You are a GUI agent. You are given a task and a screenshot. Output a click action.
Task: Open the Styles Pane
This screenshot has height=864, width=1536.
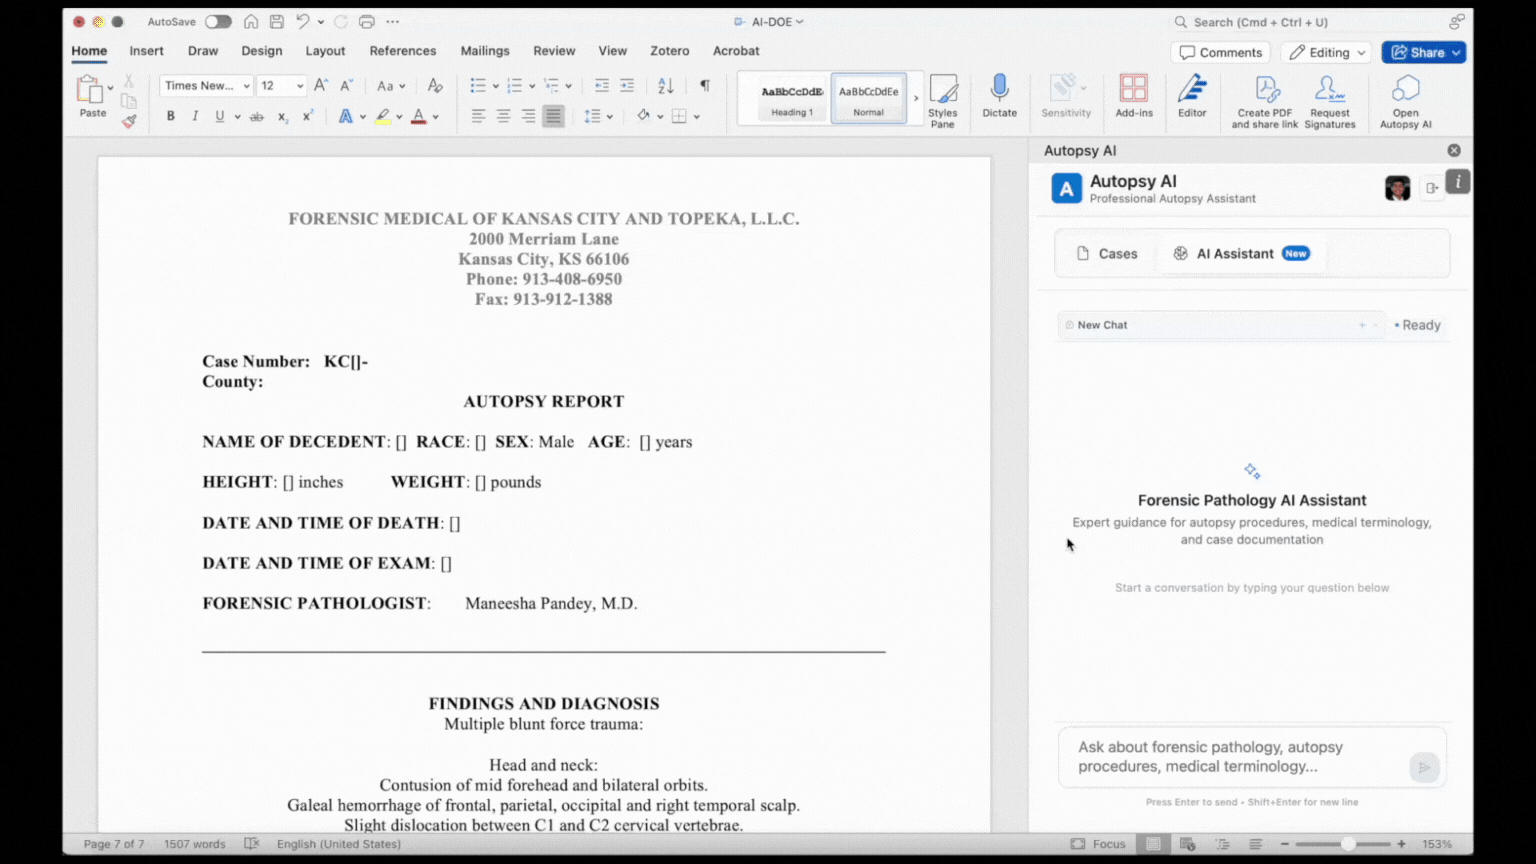pos(943,100)
